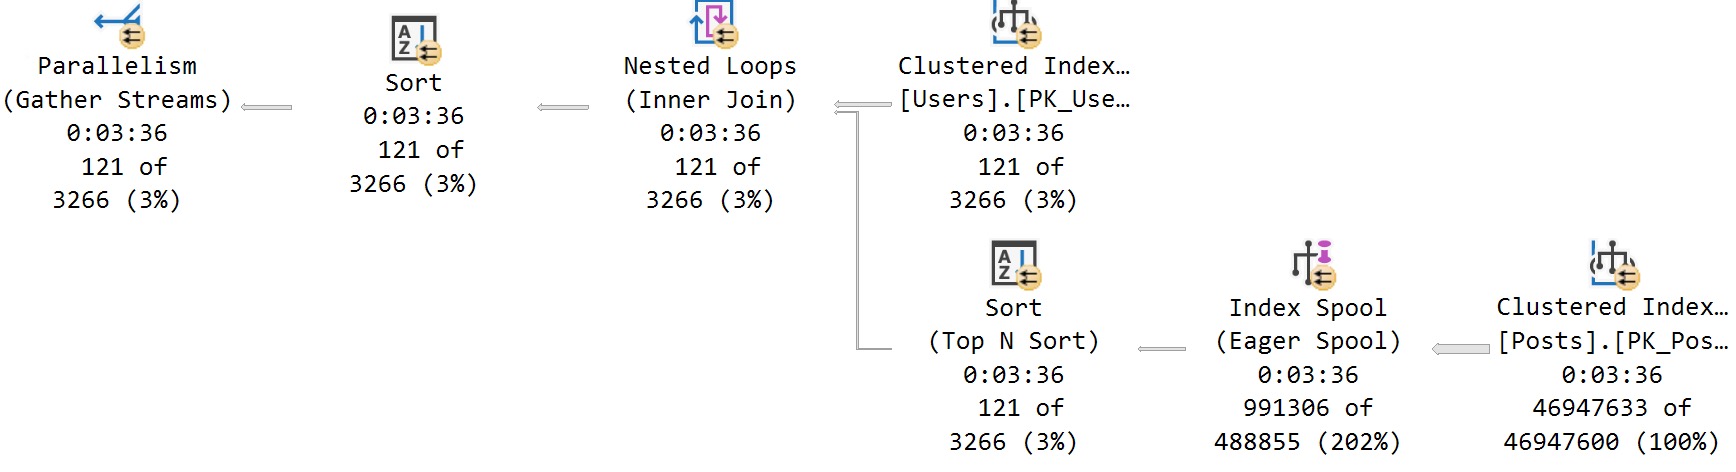Screen dimensions: 1736x472
Task: Click the Nested Loops join icon
Action: [712, 24]
